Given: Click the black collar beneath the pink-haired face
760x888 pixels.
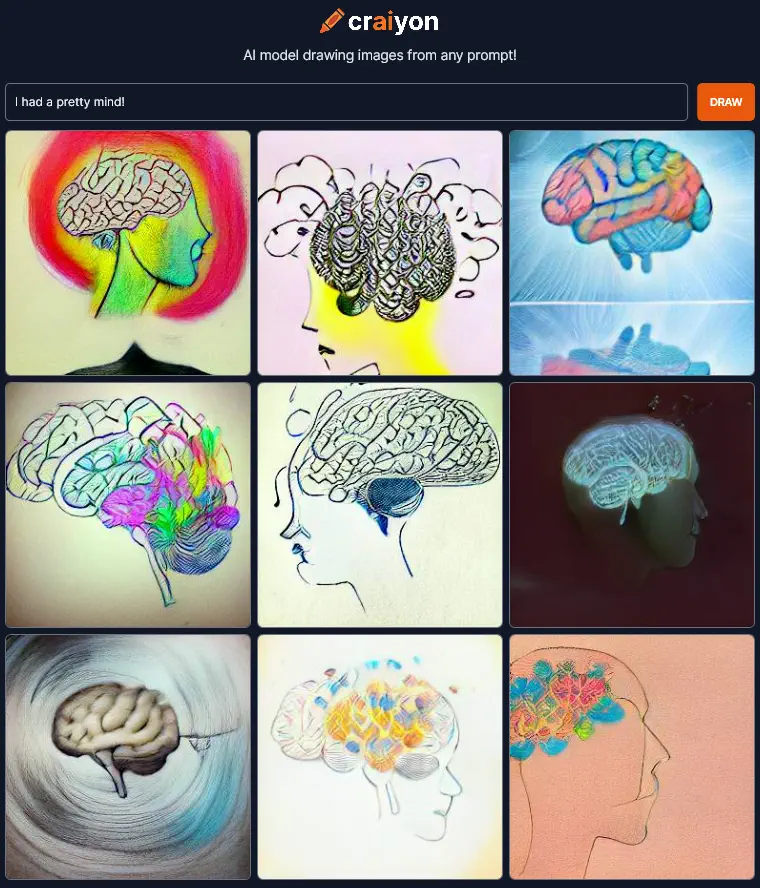Looking at the screenshot, I should 139,360.
